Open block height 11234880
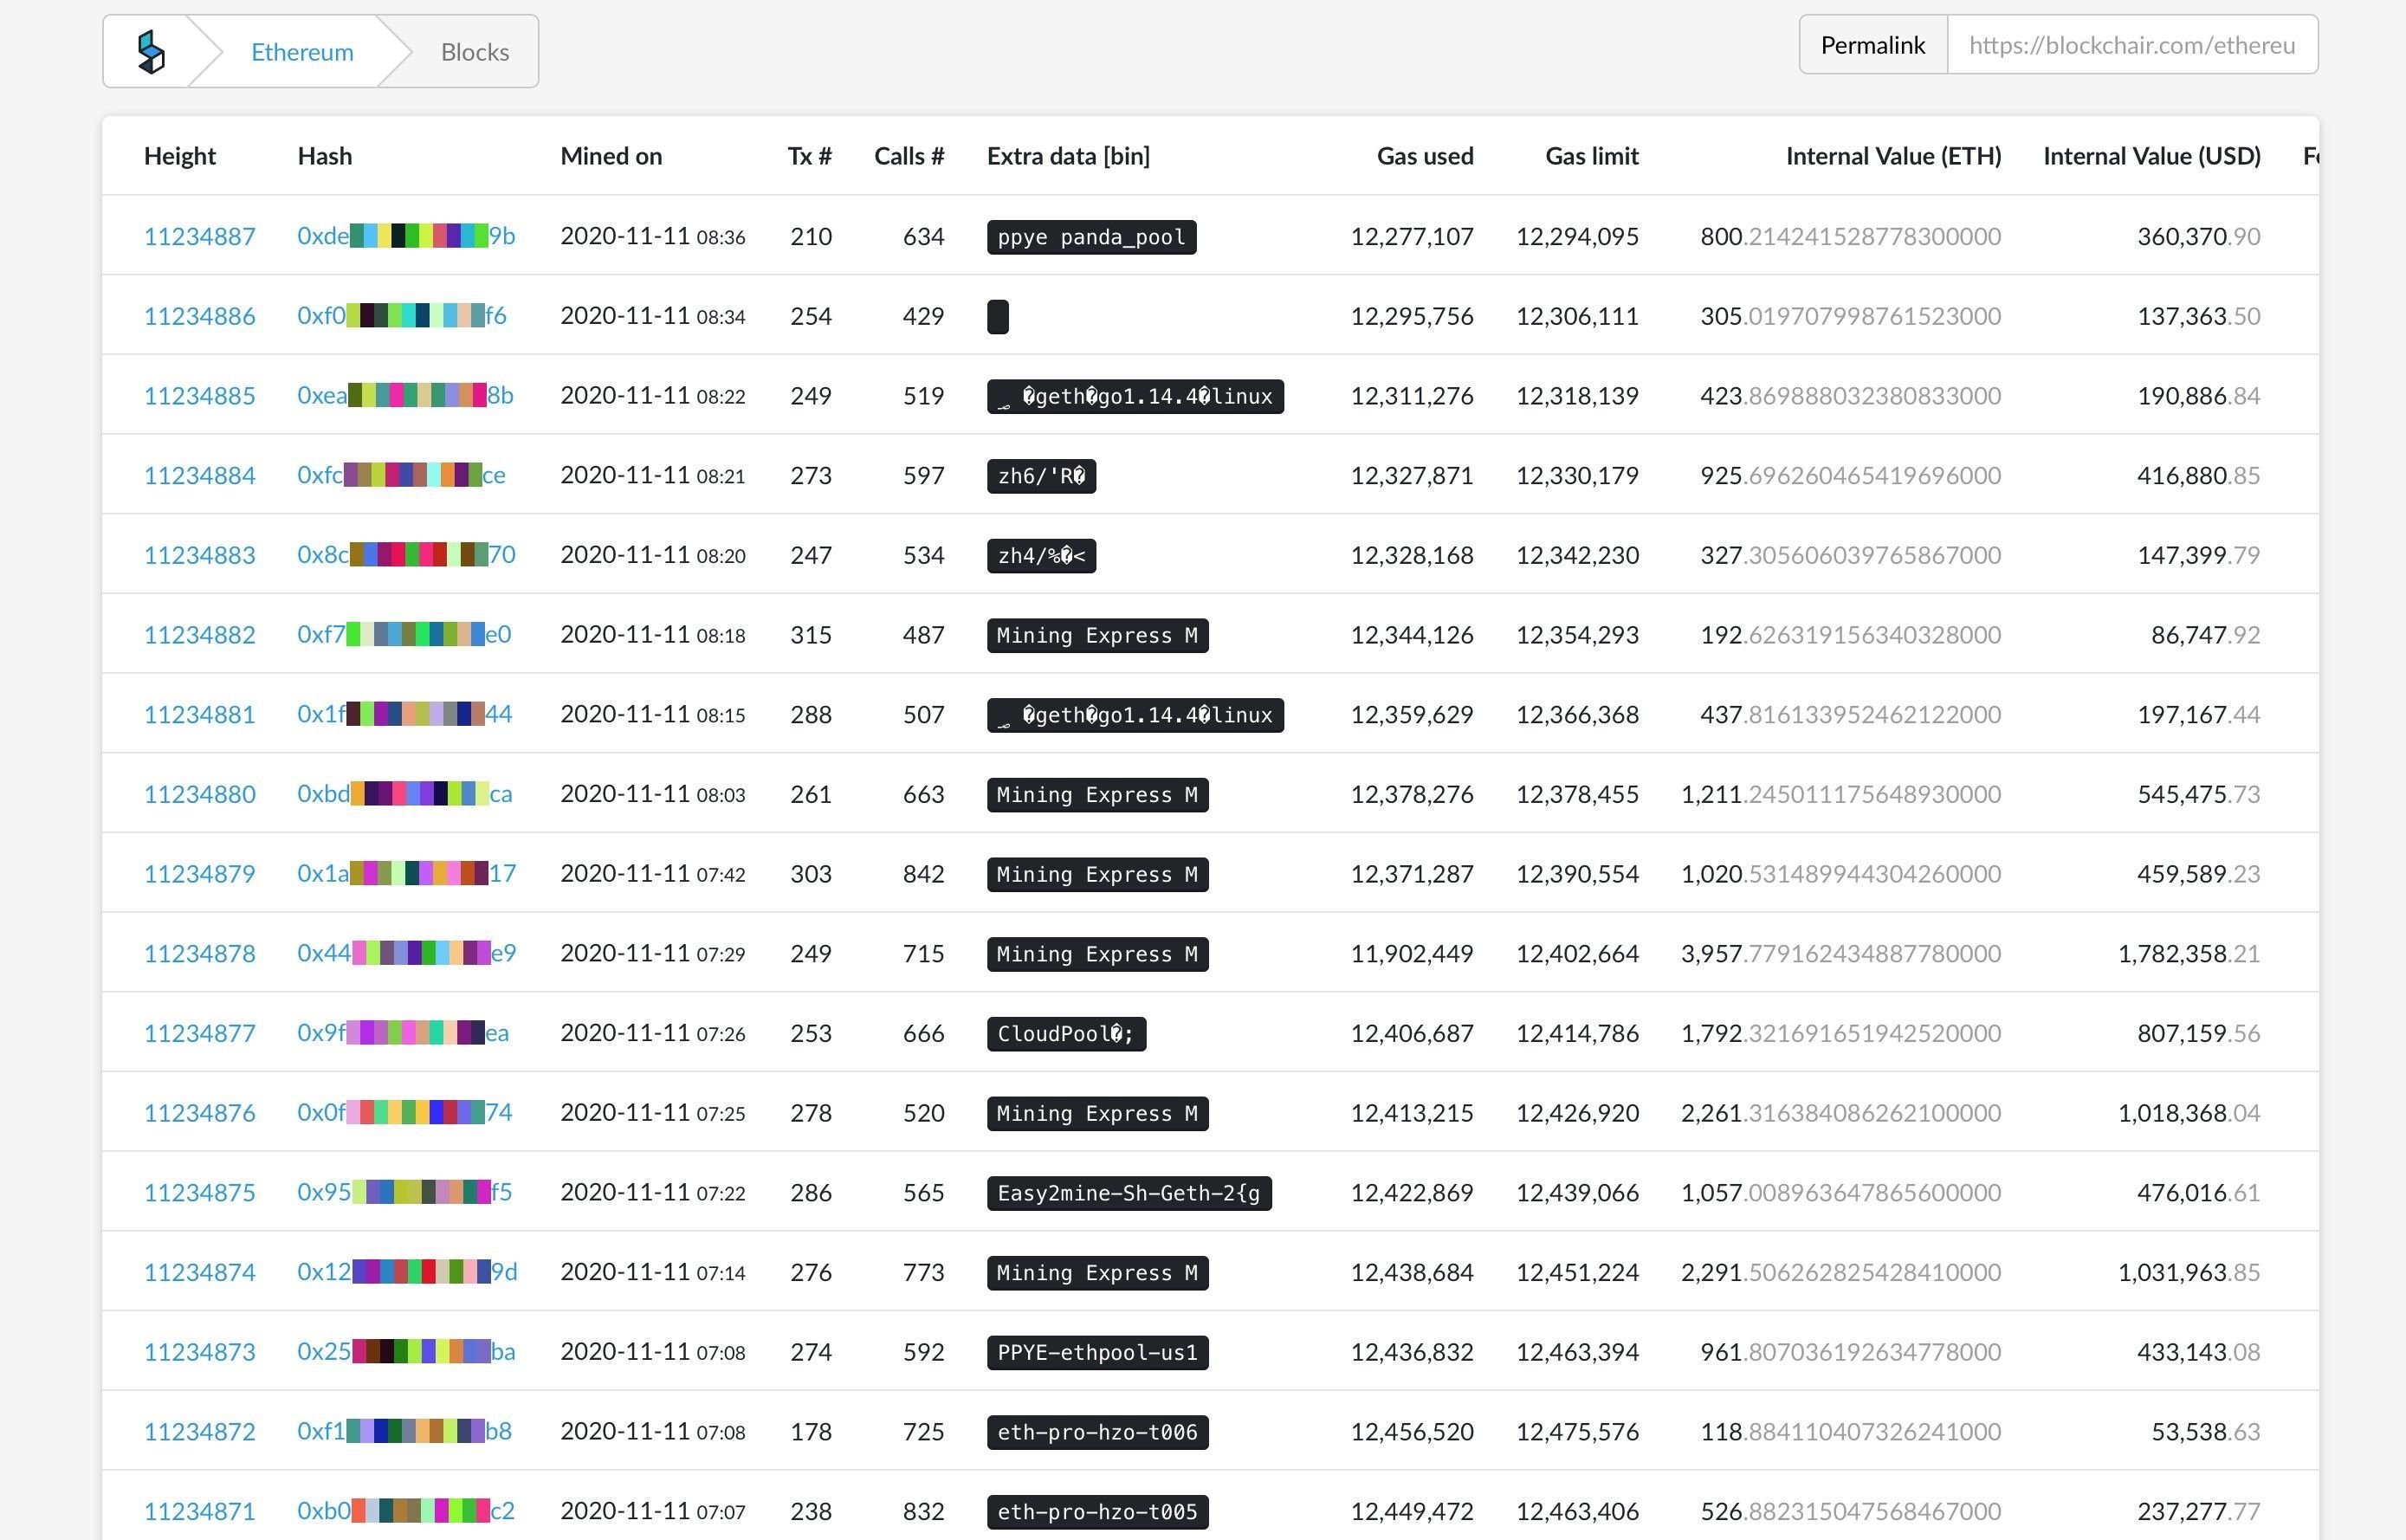 pos(200,794)
